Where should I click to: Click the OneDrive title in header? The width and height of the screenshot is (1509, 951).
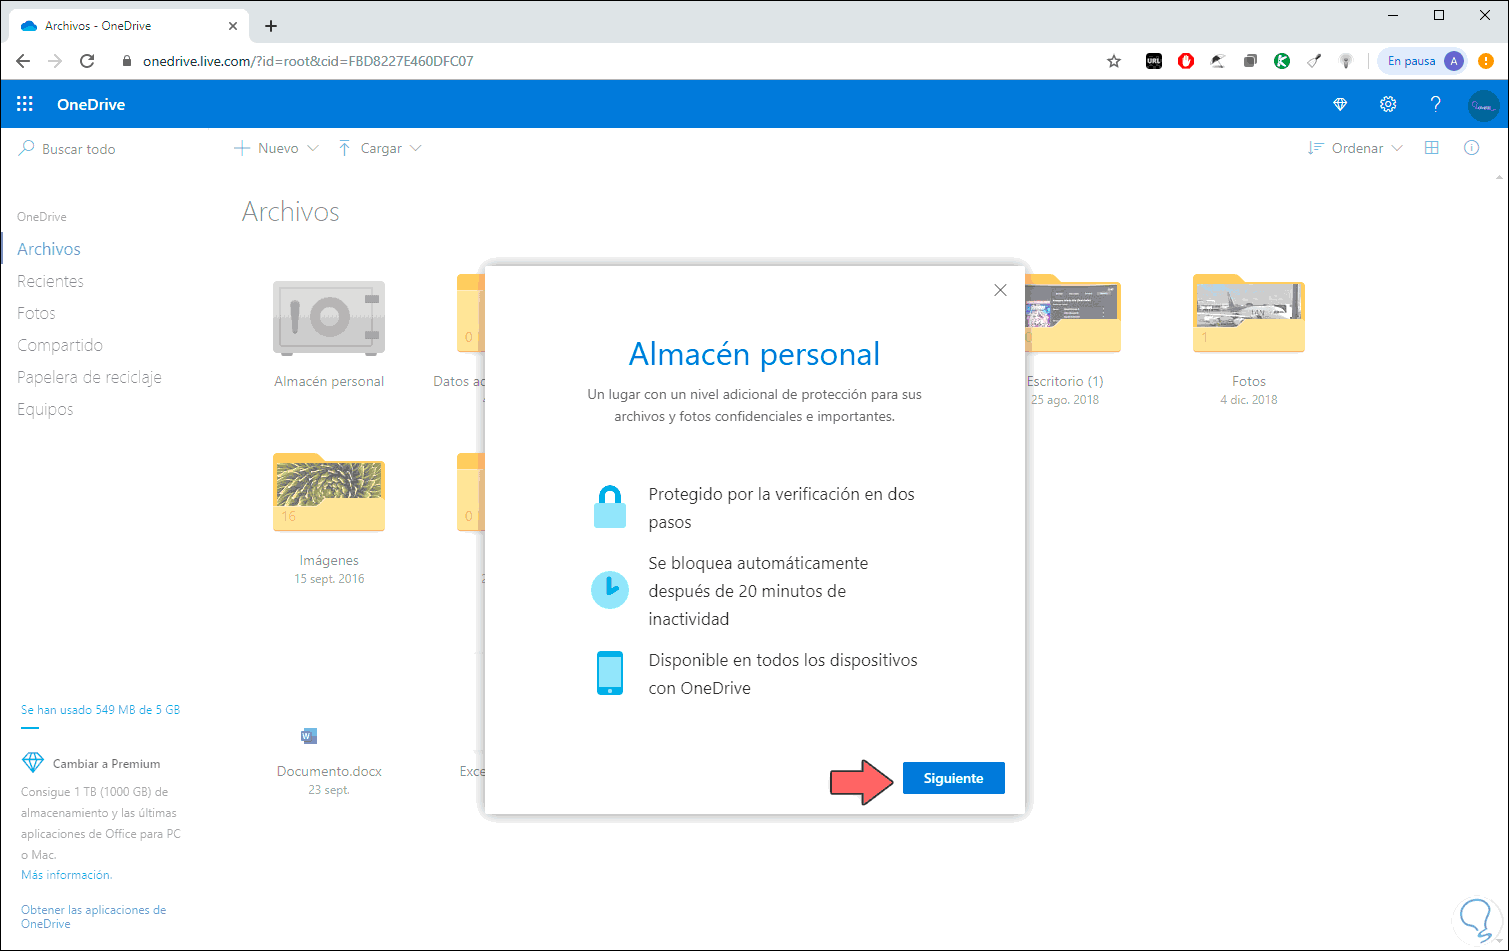(x=91, y=104)
